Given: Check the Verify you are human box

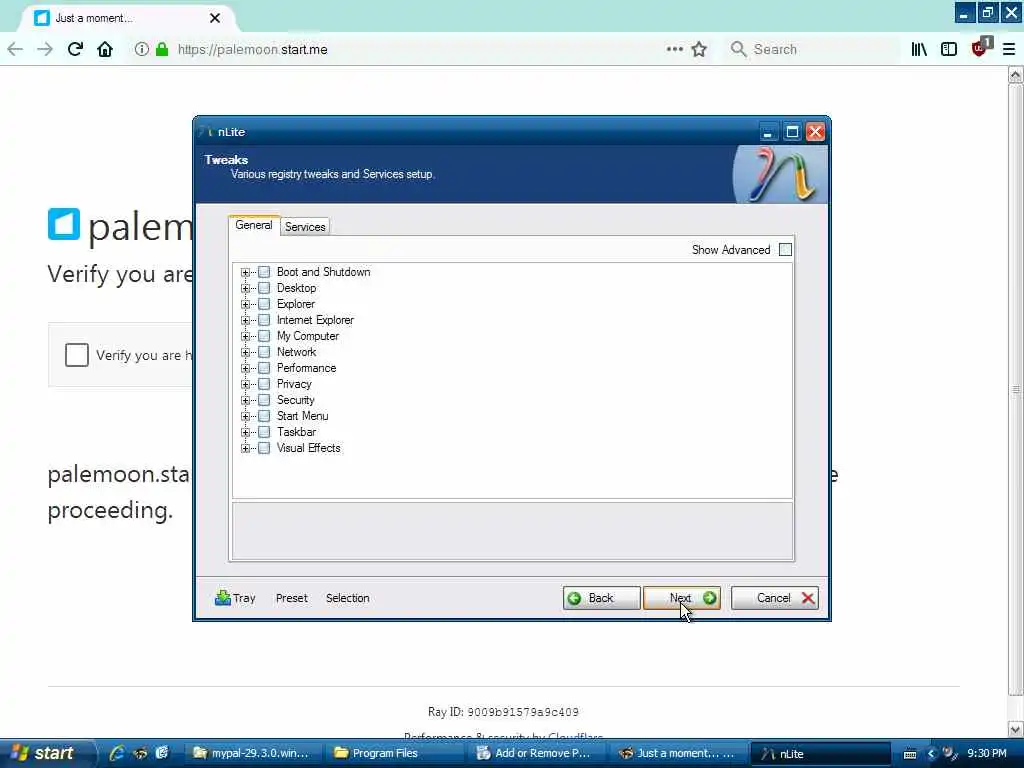Looking at the screenshot, I should 76,355.
